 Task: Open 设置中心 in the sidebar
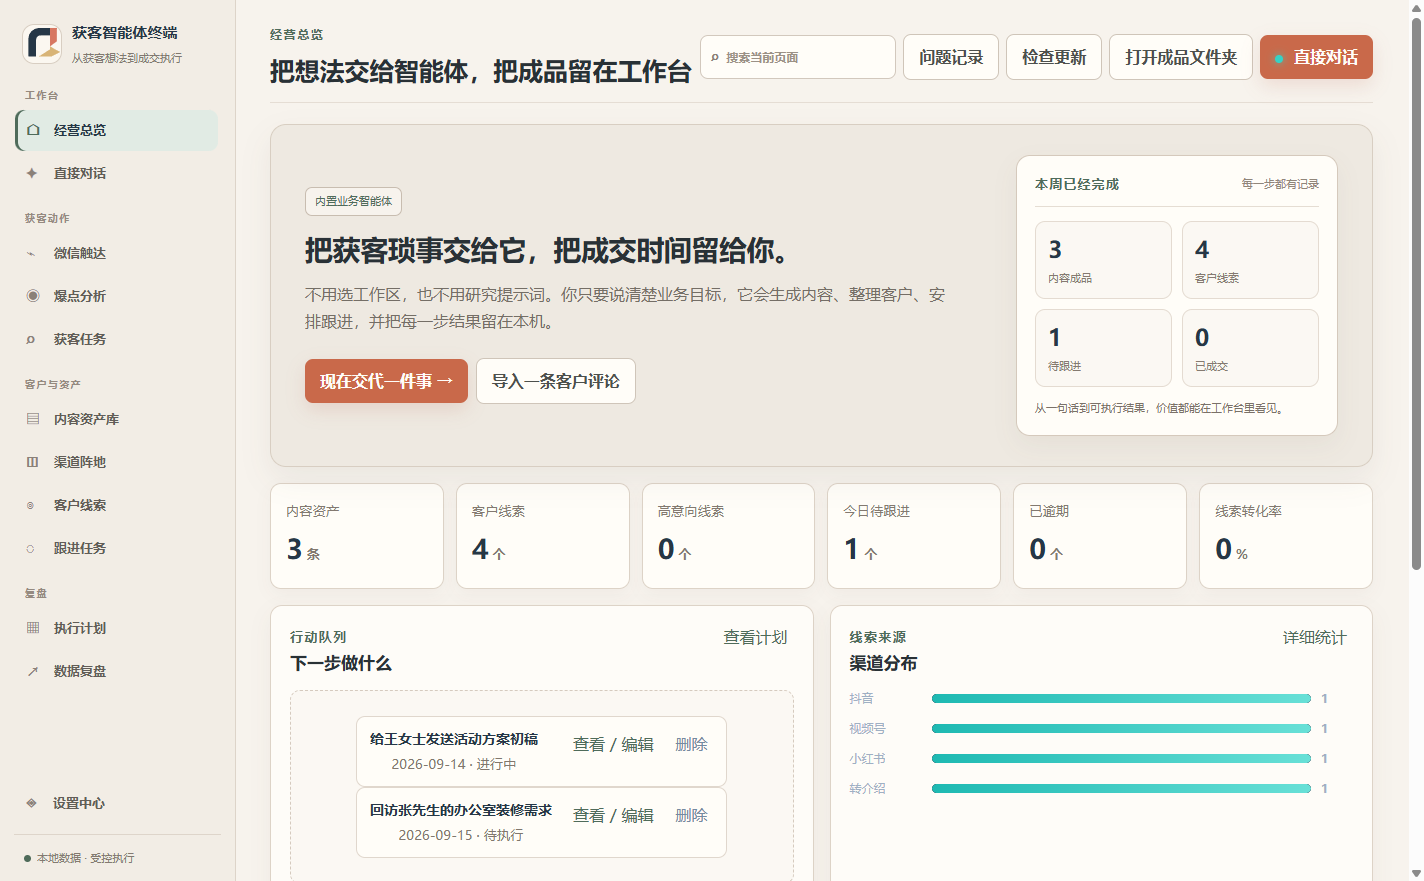click(x=117, y=803)
